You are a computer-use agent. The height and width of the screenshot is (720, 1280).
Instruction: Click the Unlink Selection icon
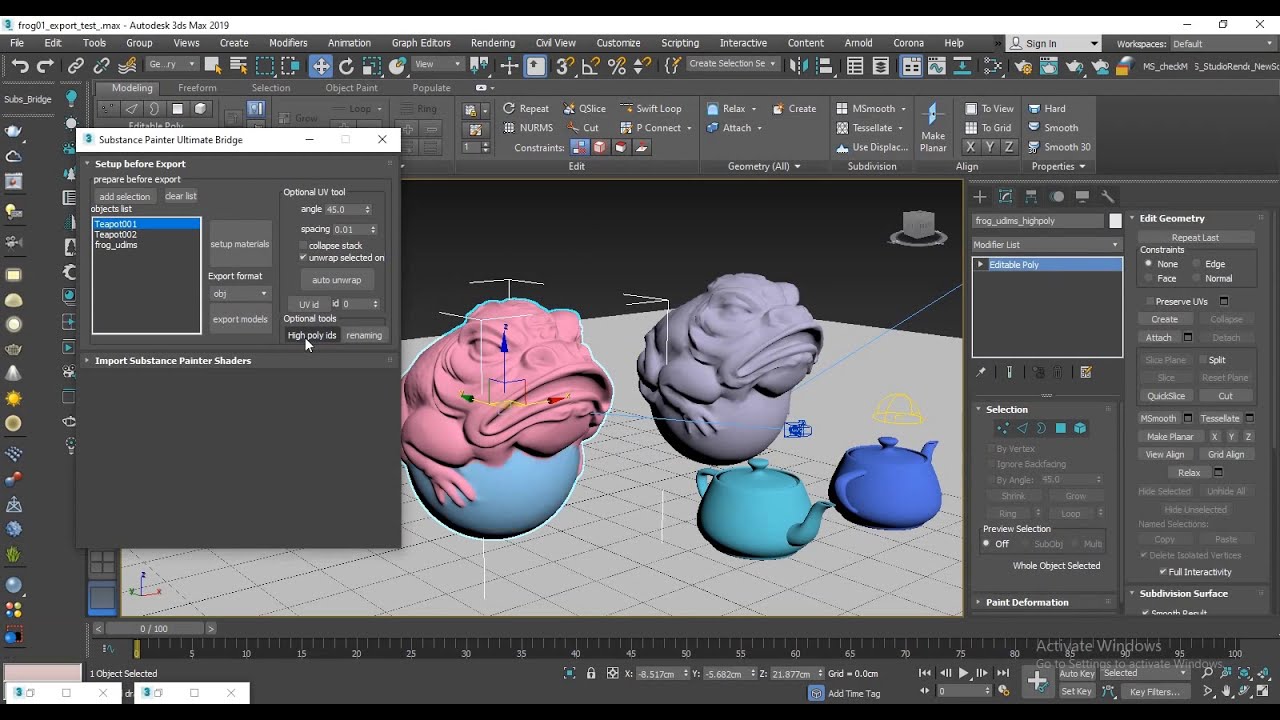(x=101, y=66)
